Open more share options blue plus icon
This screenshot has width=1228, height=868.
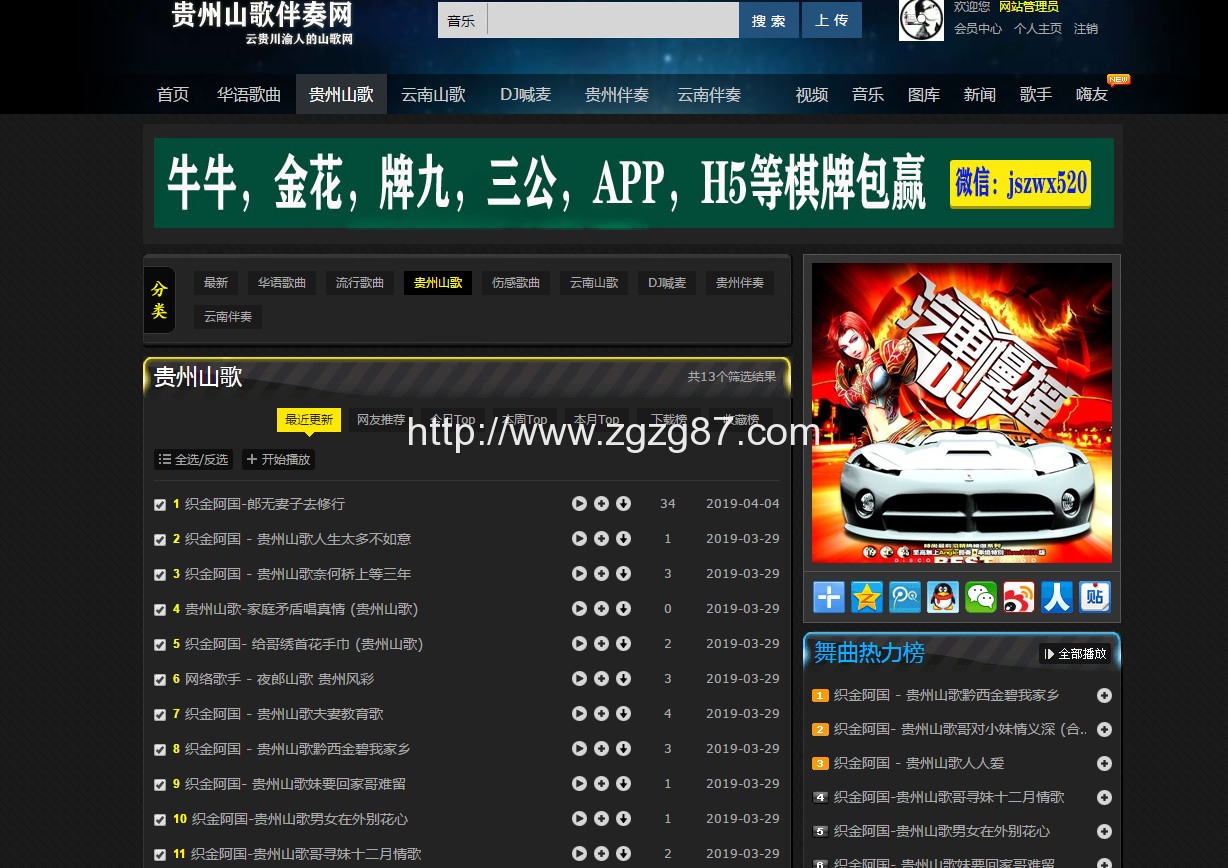click(828, 597)
